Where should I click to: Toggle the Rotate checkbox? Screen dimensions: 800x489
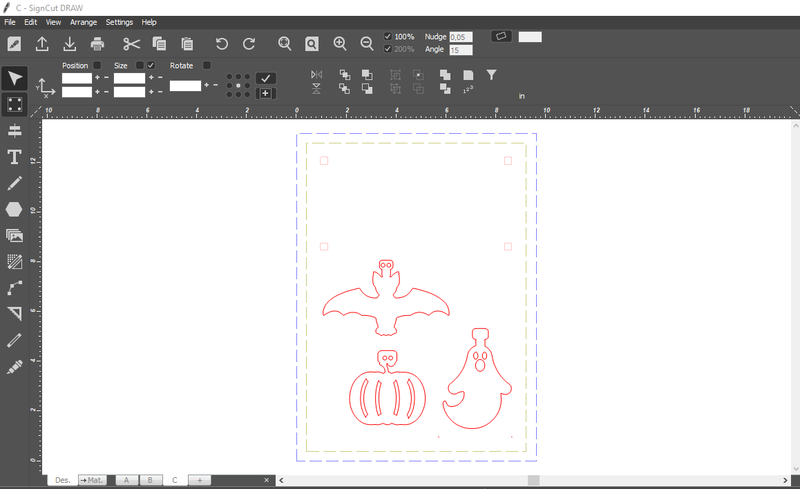click(207, 65)
